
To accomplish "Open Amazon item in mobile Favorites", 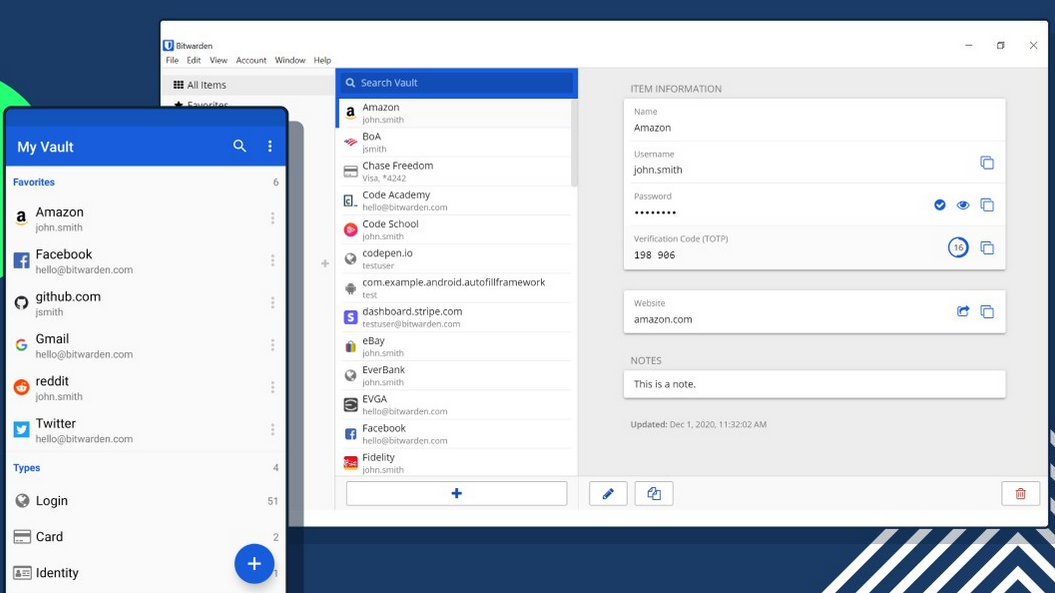I will coord(146,219).
